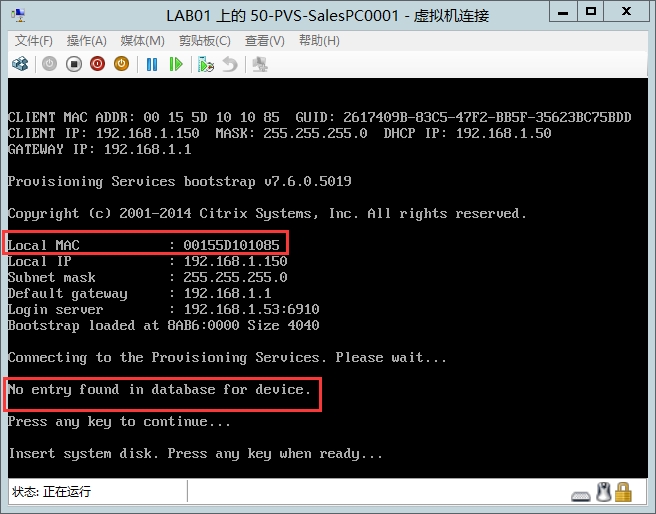Click the Ctrl+Alt+Delete toolbar icon
This screenshot has width=656, height=514.
click(20, 64)
